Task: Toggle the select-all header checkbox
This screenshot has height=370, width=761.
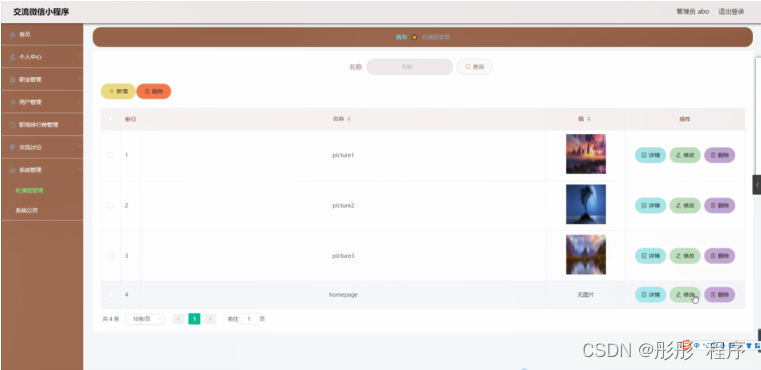Action: click(111, 119)
